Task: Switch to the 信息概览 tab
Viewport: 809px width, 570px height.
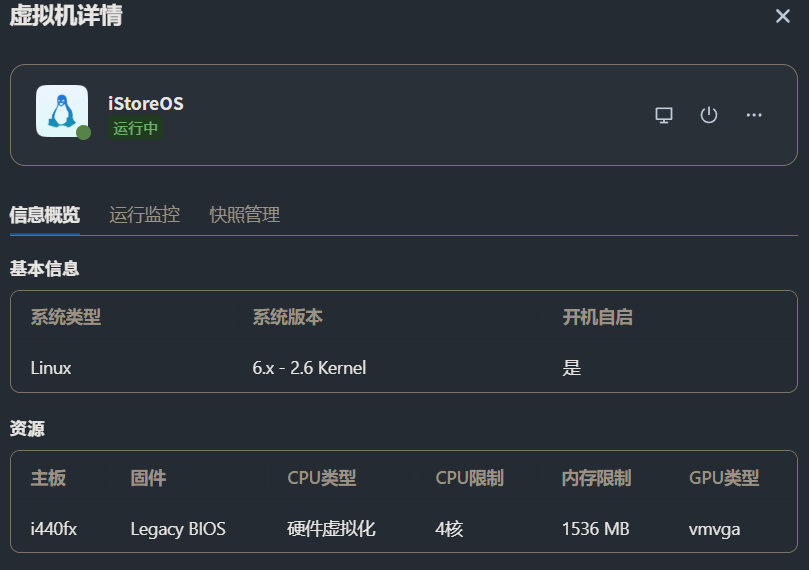Action: [44, 215]
